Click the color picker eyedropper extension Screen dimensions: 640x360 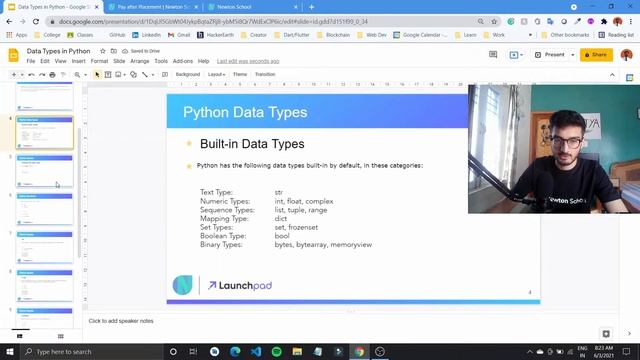[578, 21]
